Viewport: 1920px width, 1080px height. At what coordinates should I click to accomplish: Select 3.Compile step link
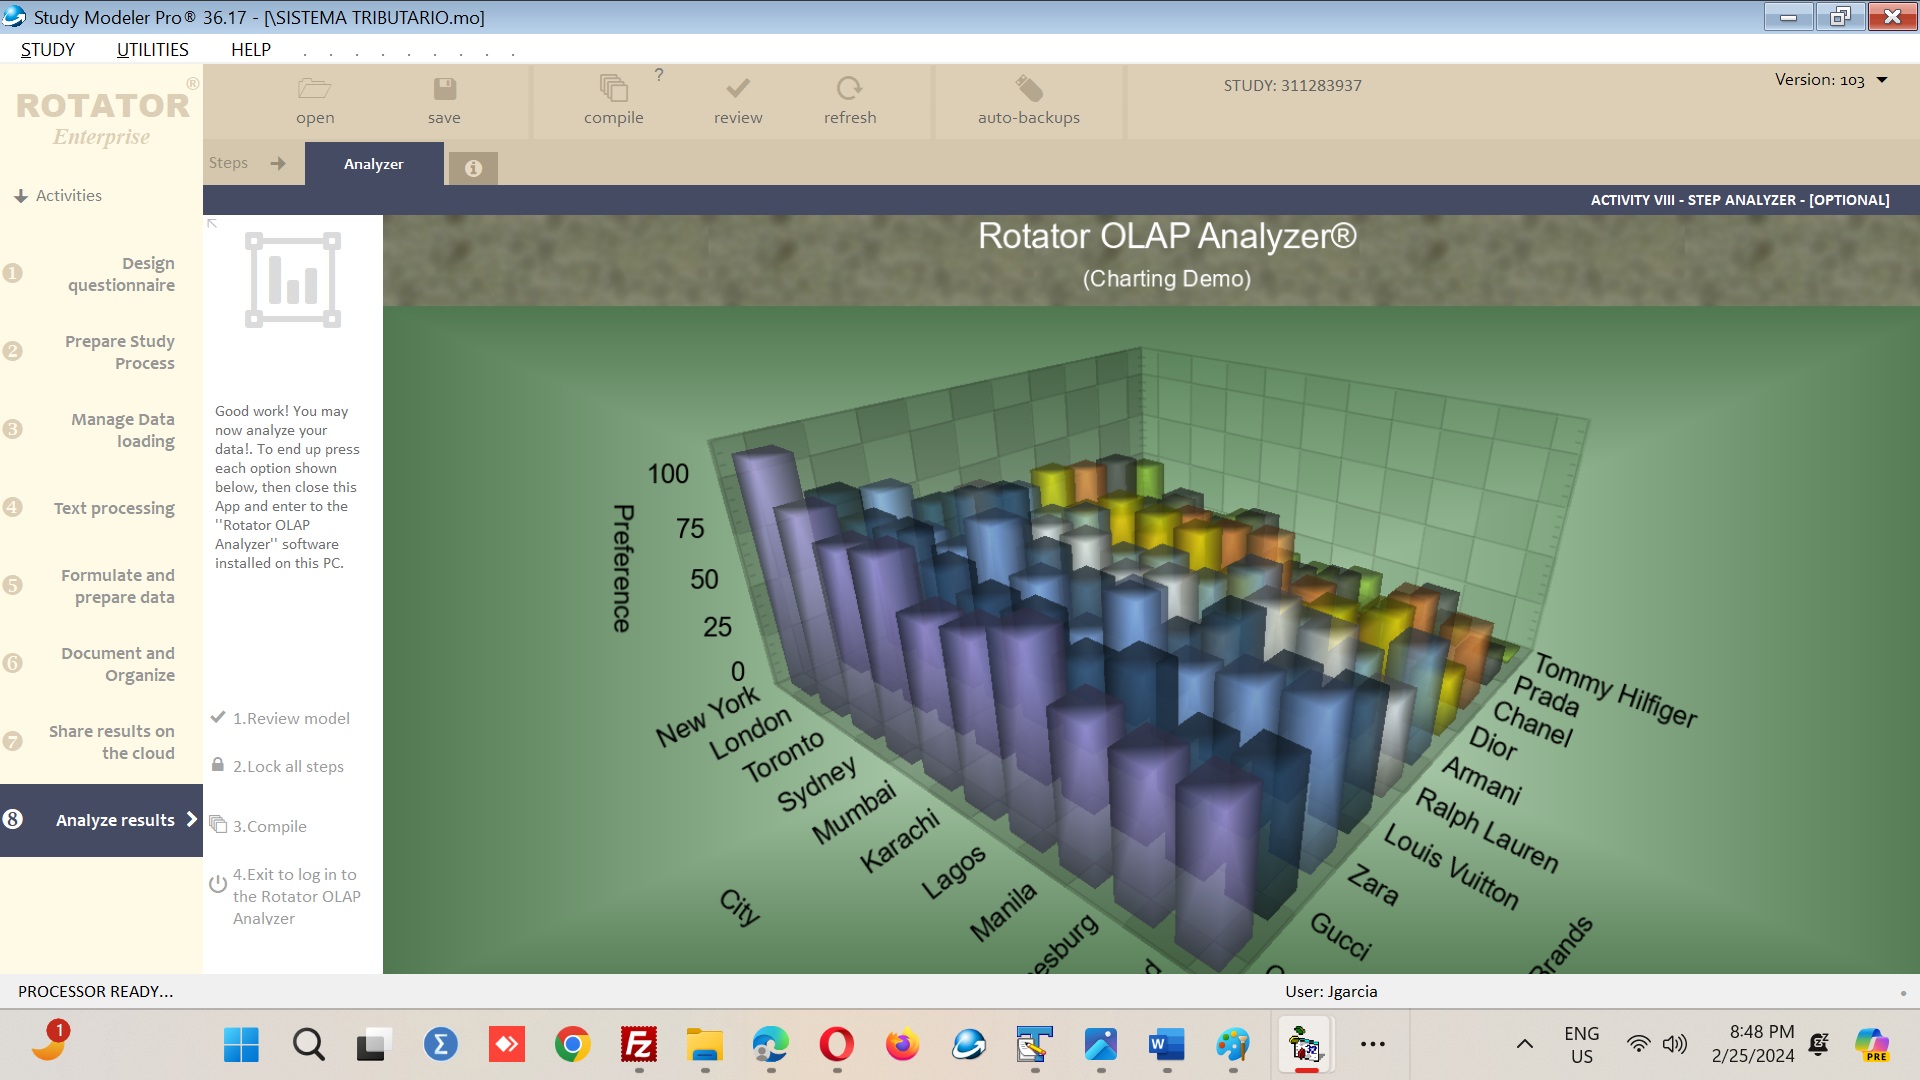269,826
